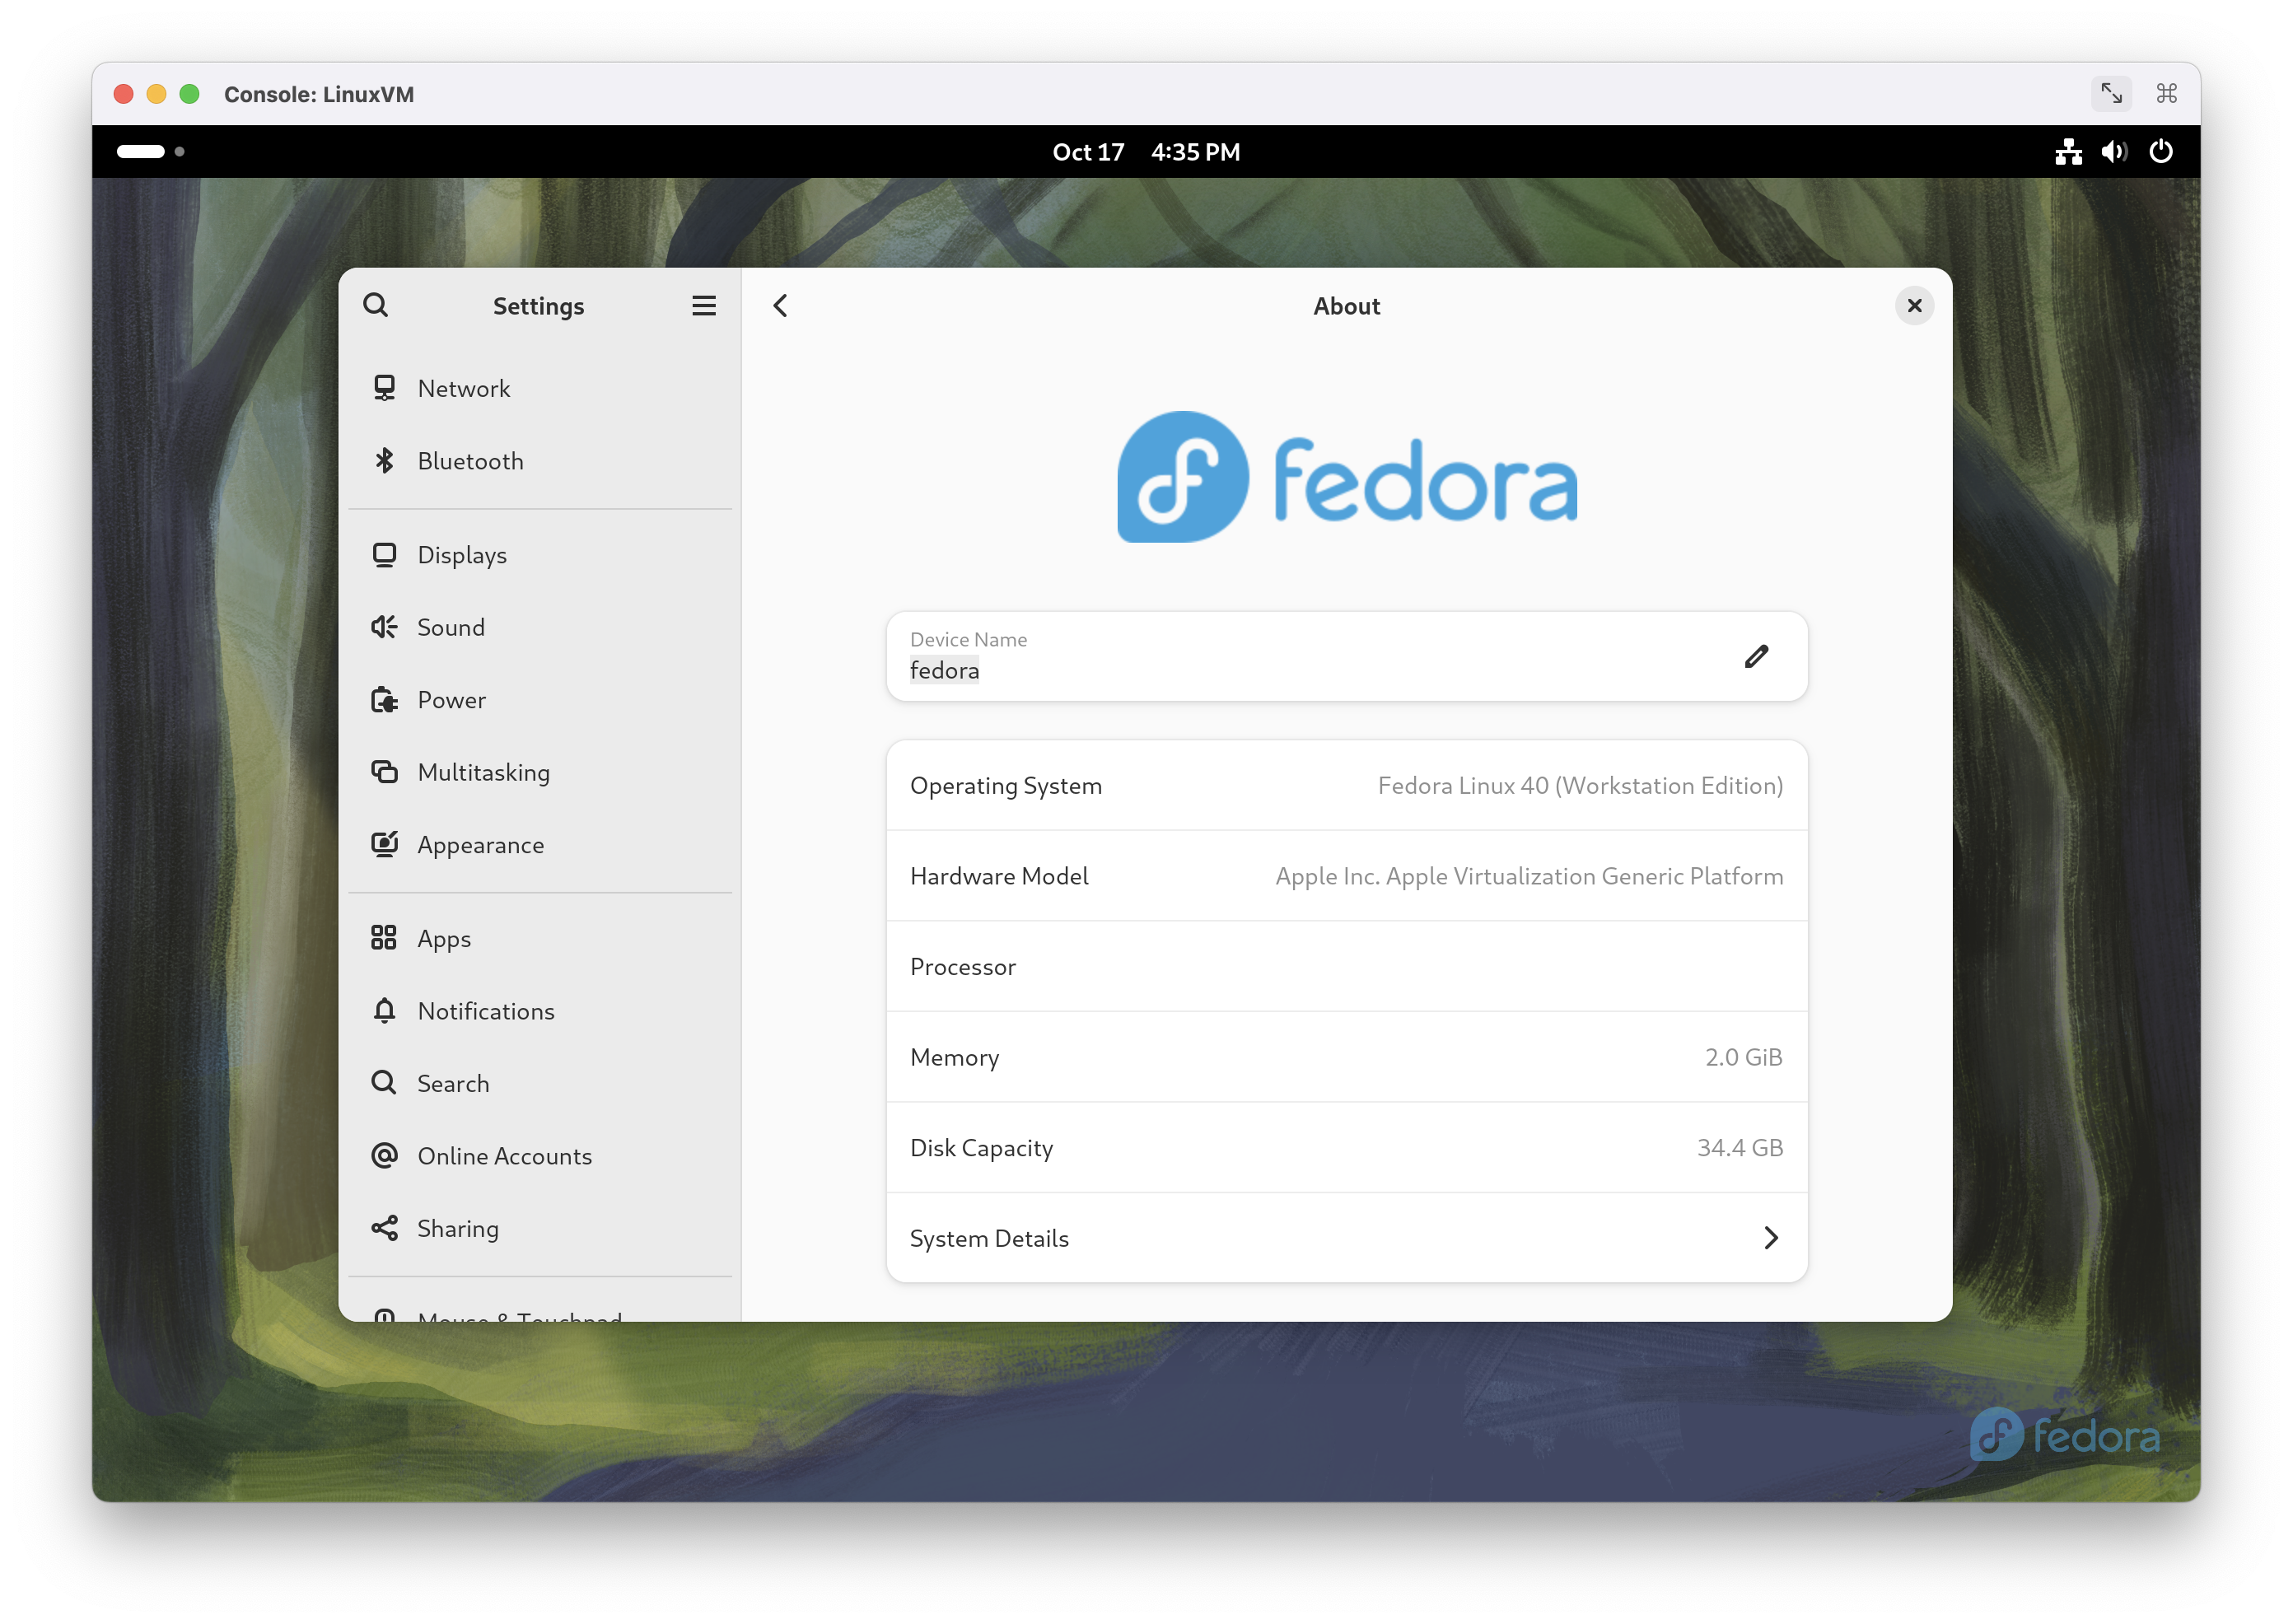
Task: Switch to the Sound panel
Action: pyautogui.click(x=540, y=627)
